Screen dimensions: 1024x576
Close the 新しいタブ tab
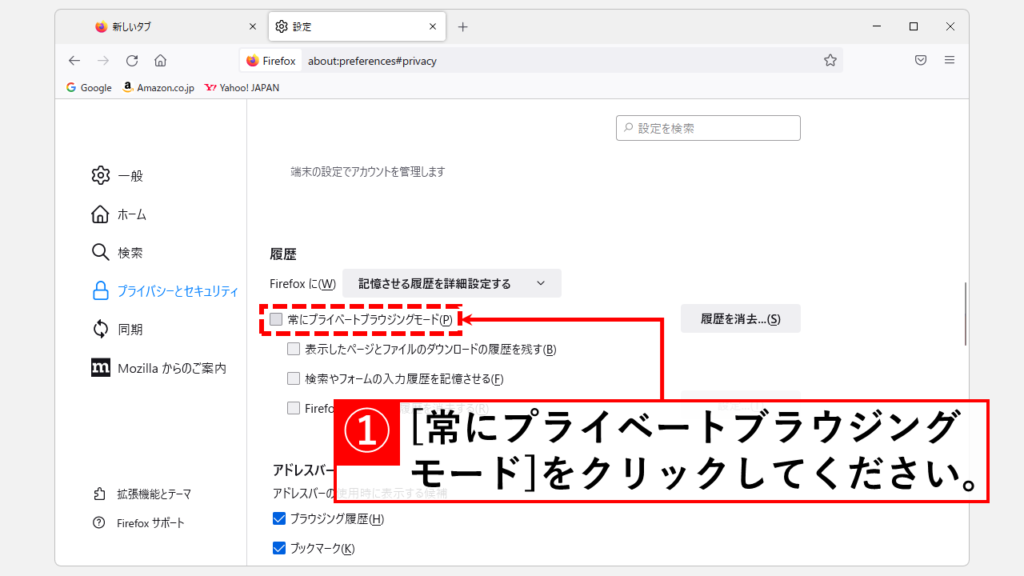pos(253,27)
